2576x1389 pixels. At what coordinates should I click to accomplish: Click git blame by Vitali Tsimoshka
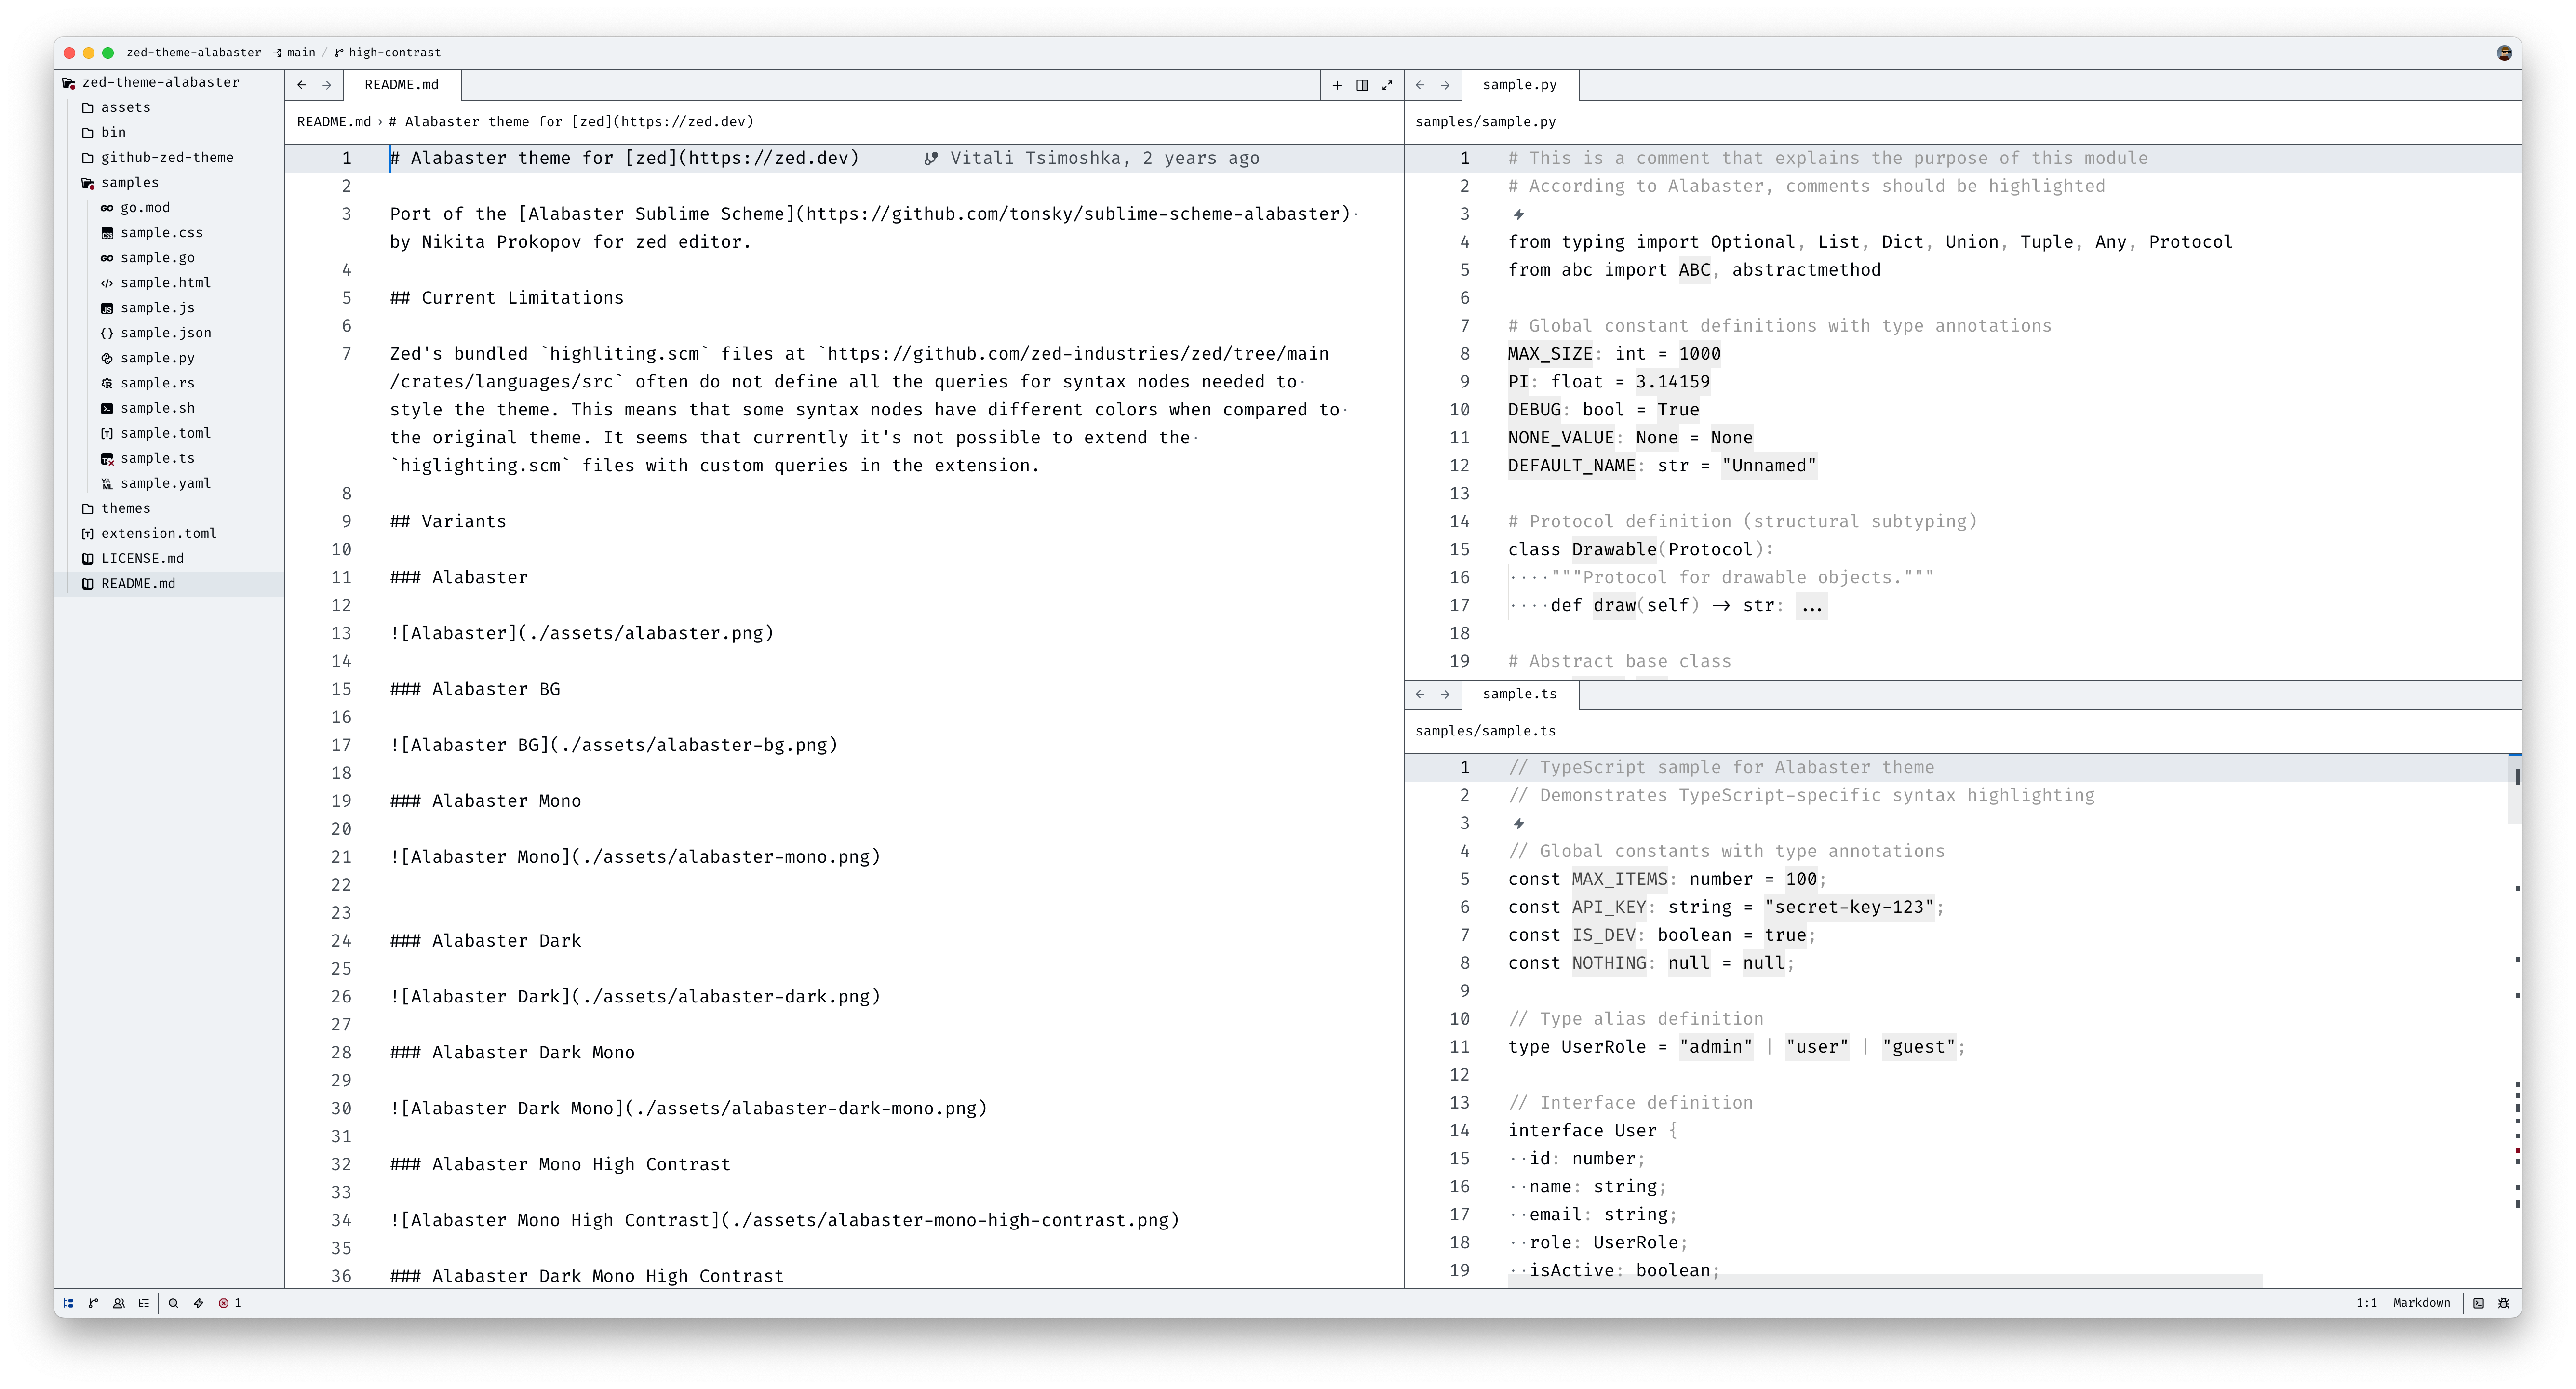(1091, 158)
